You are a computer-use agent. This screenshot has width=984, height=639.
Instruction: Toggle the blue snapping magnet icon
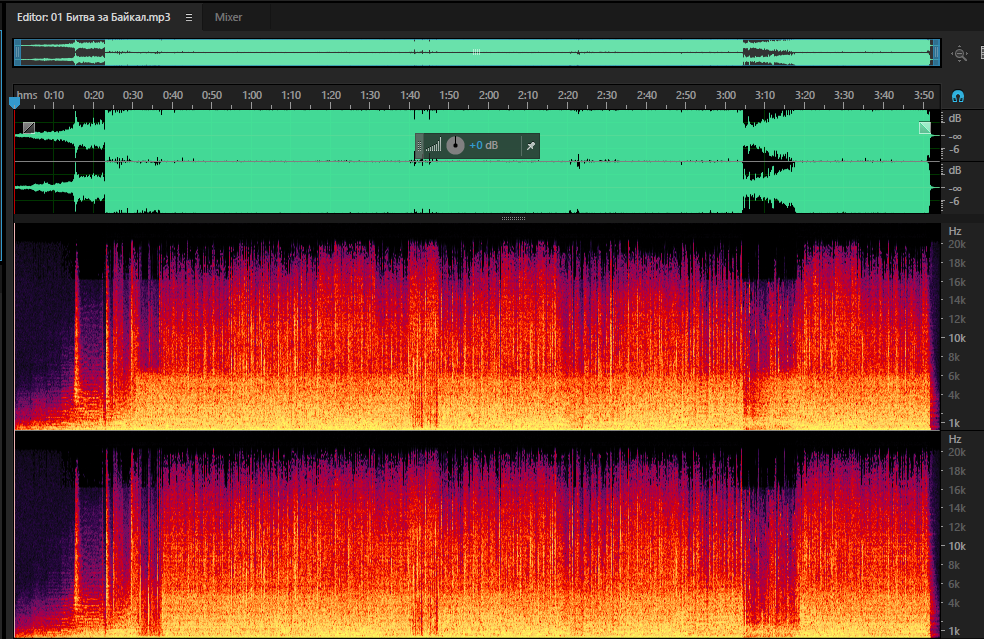[958, 96]
